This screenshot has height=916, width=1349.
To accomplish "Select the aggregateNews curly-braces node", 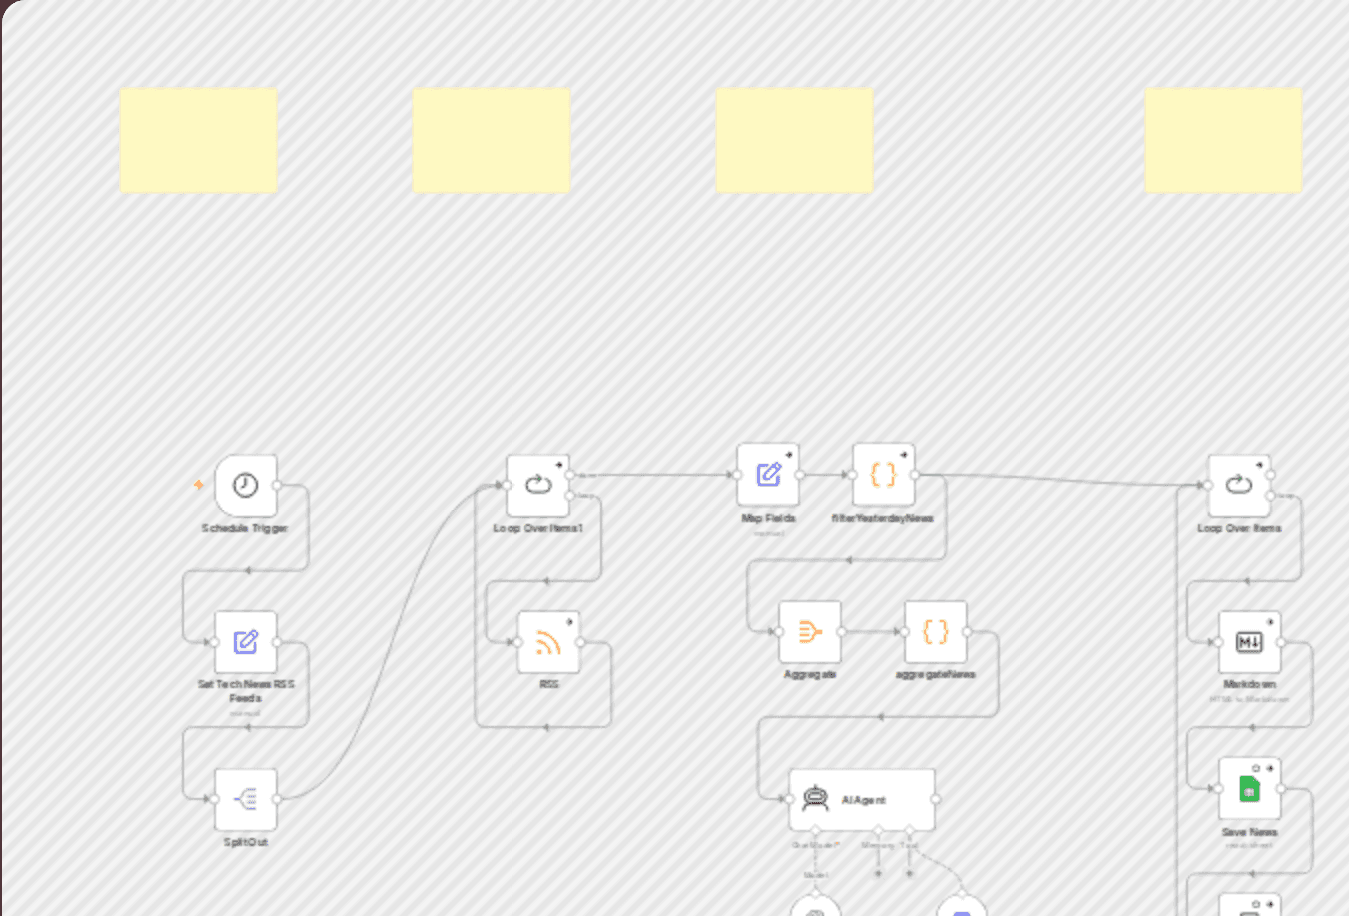I will (x=936, y=632).
